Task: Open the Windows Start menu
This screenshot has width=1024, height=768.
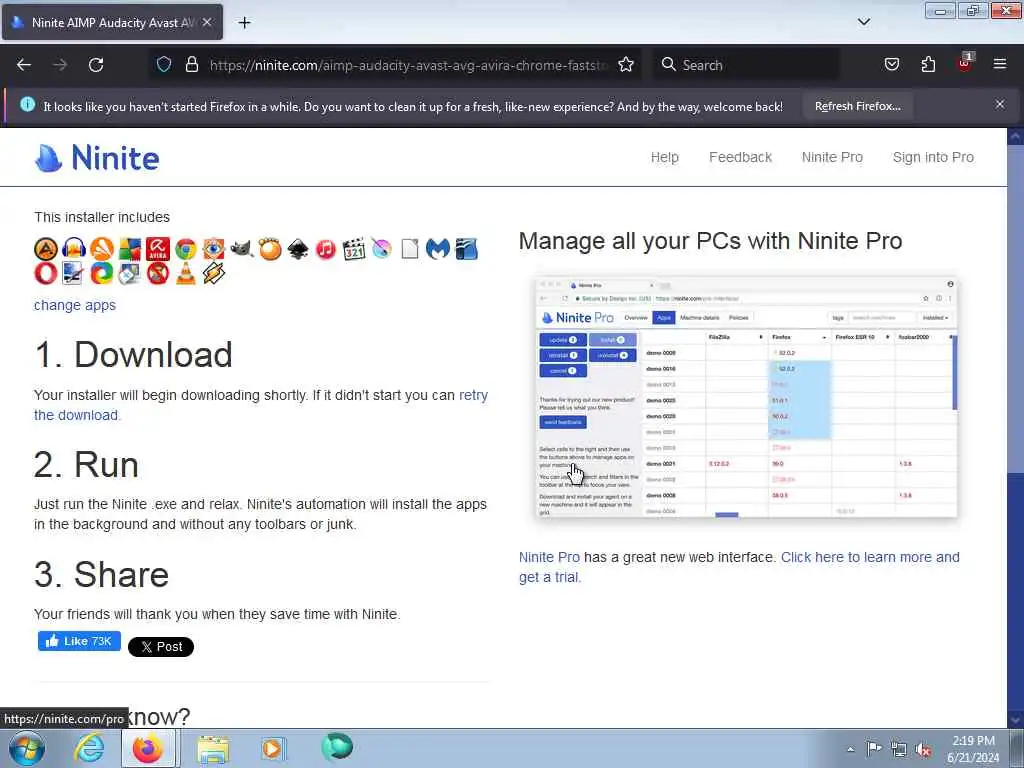Action: click(27, 748)
